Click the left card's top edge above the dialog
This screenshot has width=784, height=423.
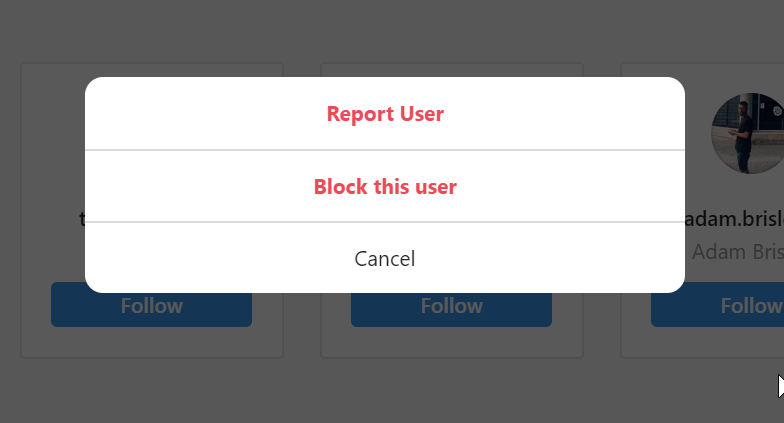pos(152,69)
